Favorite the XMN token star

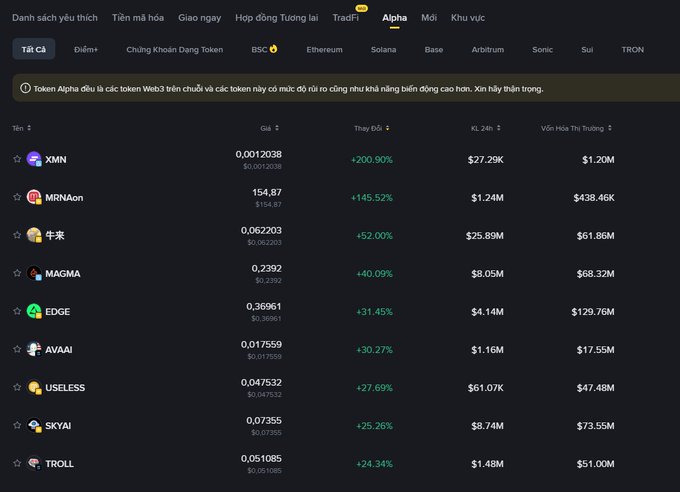click(17, 159)
